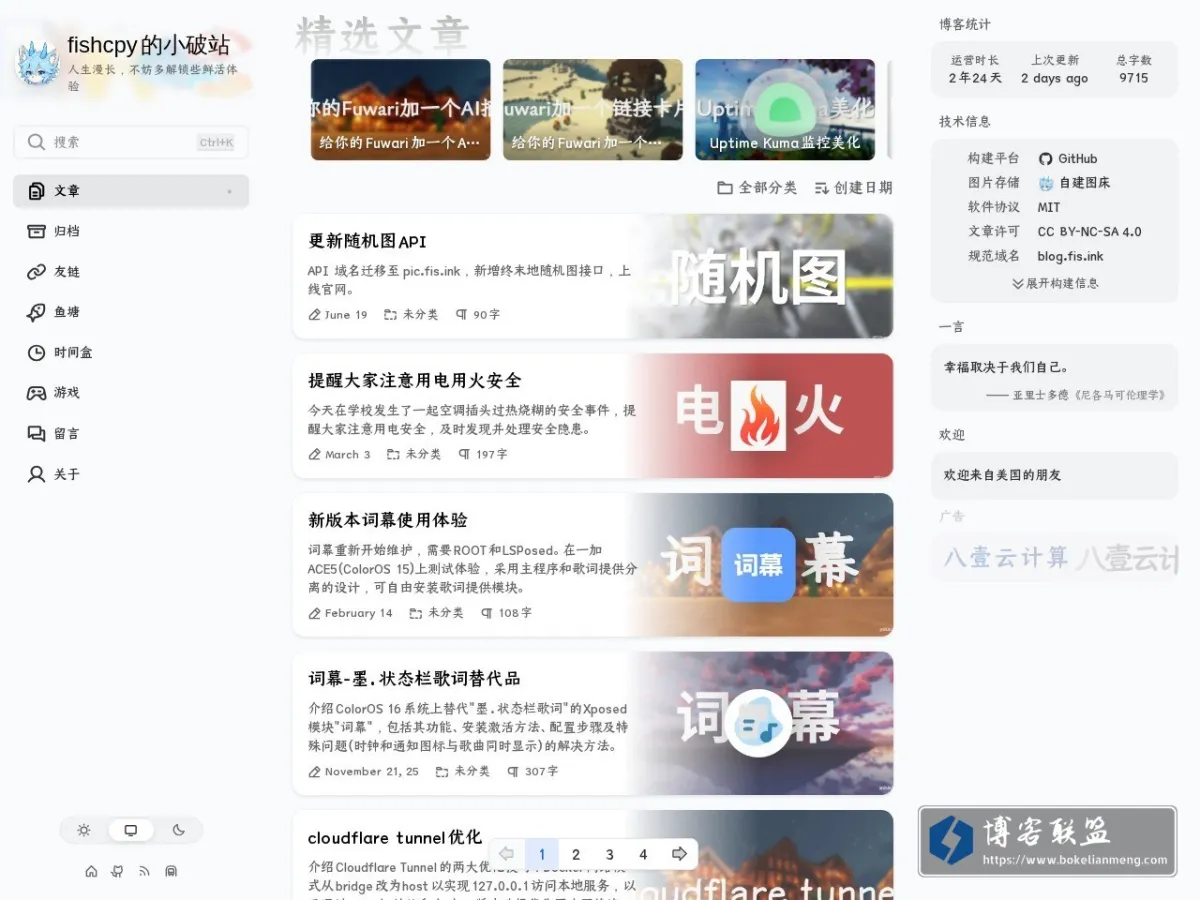Open the 关于 menu item
This screenshot has height=900, width=1200.
point(131,474)
